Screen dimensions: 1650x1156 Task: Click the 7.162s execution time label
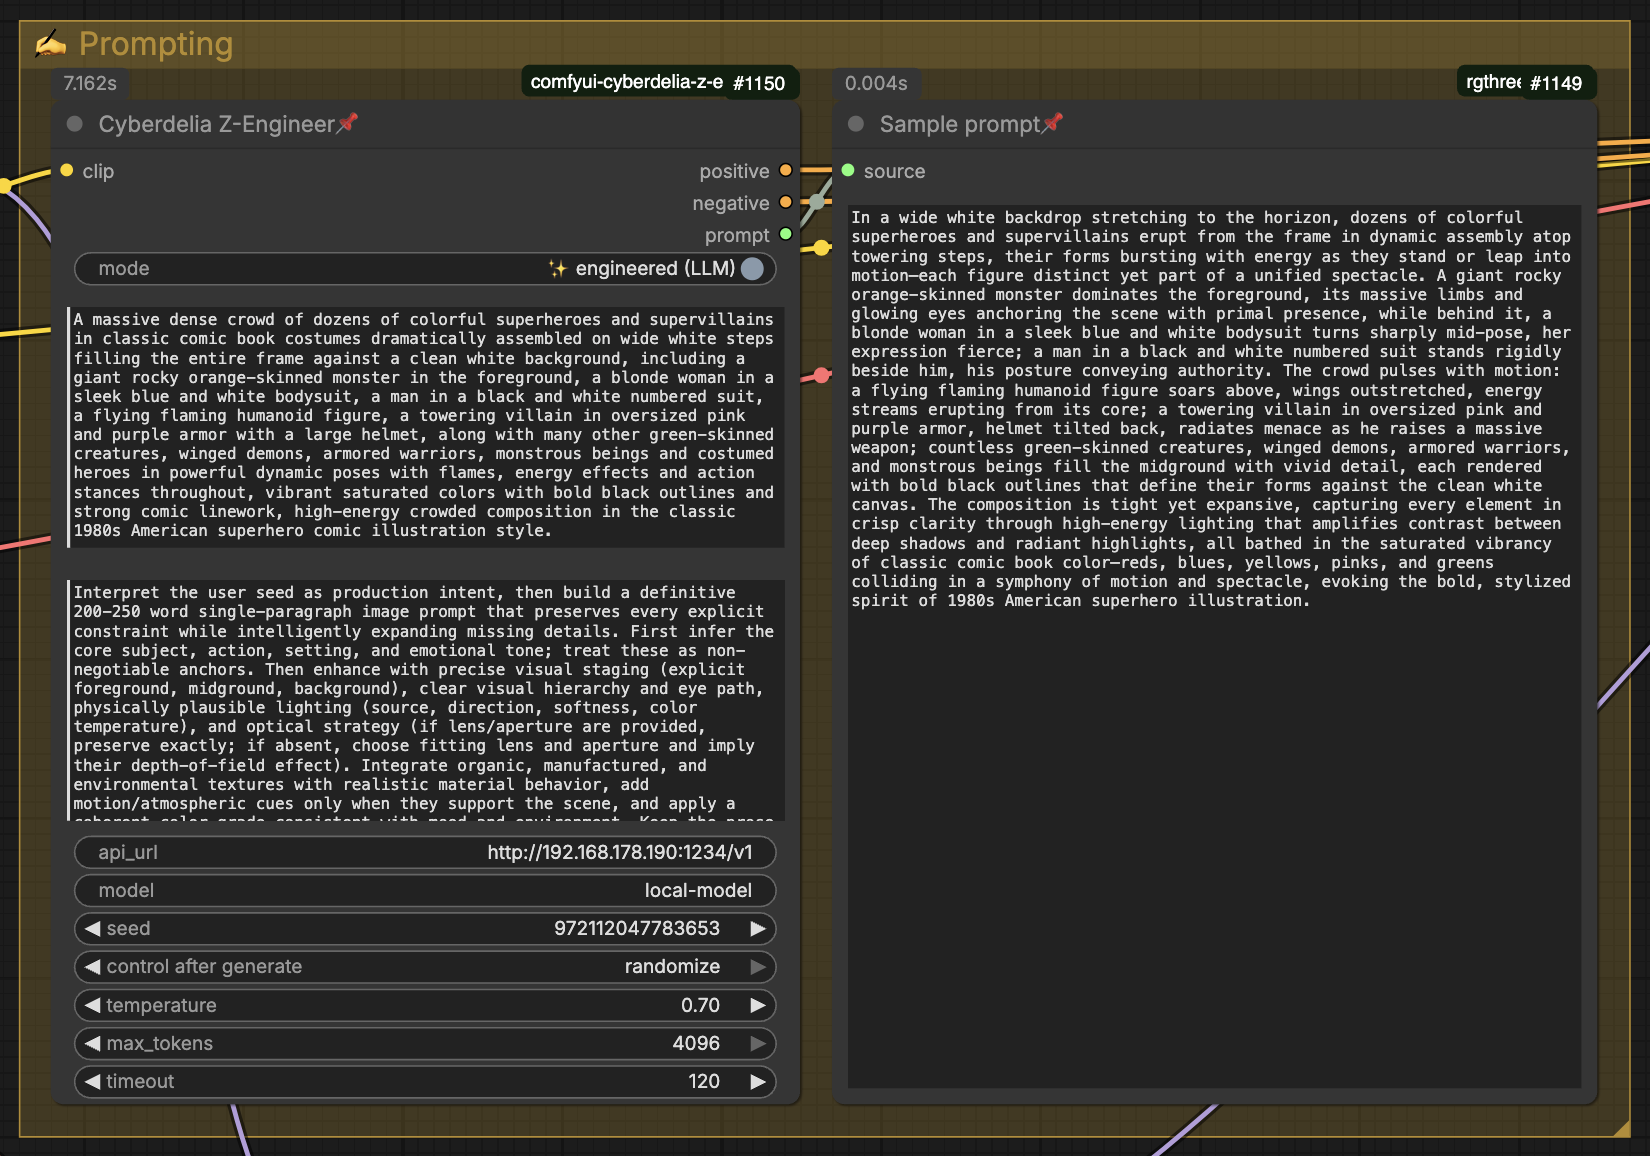point(90,83)
